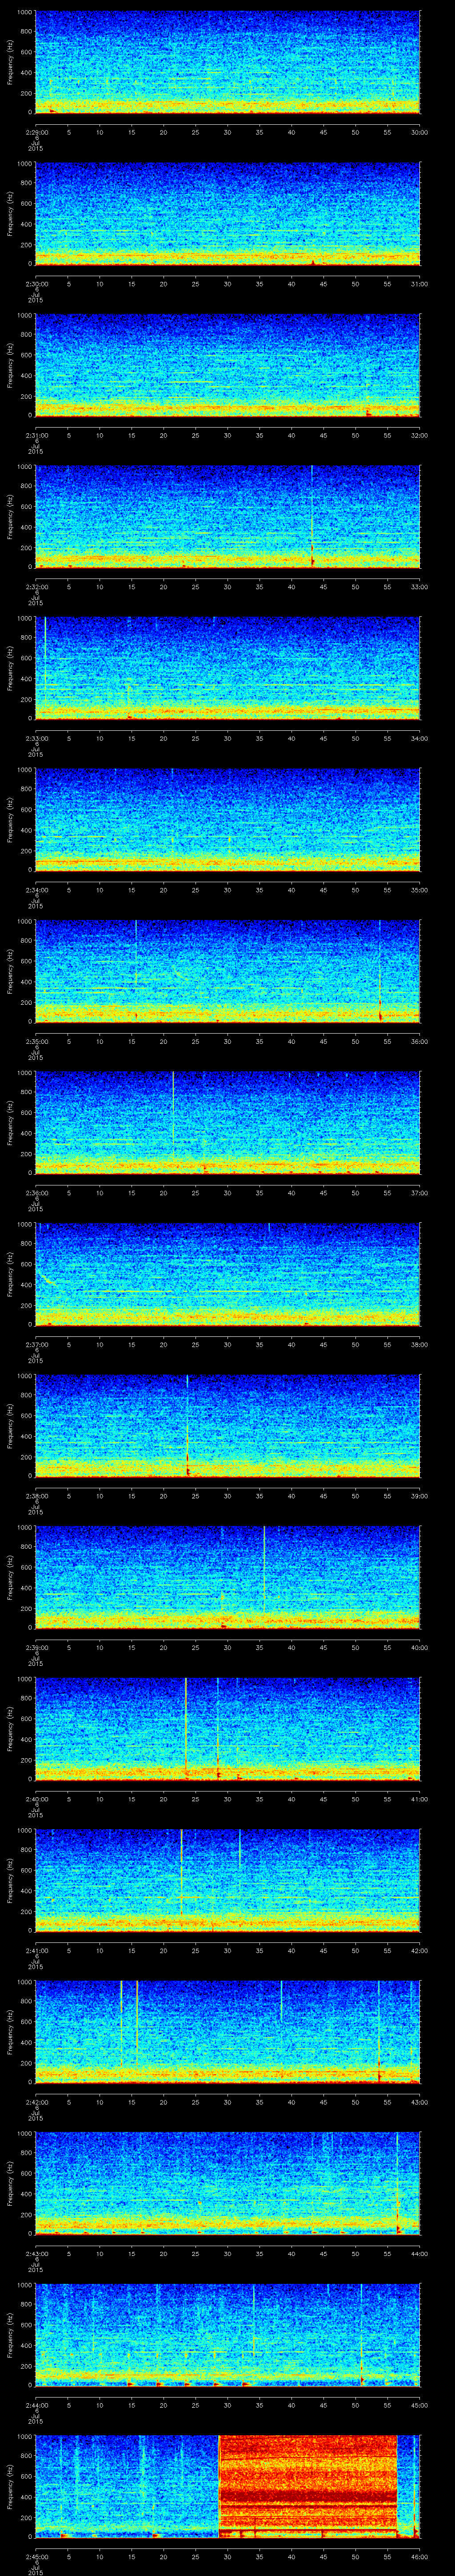Select the vertical spike at 23 seconds in the 2:38:00 spectrogram

tap(187, 1426)
